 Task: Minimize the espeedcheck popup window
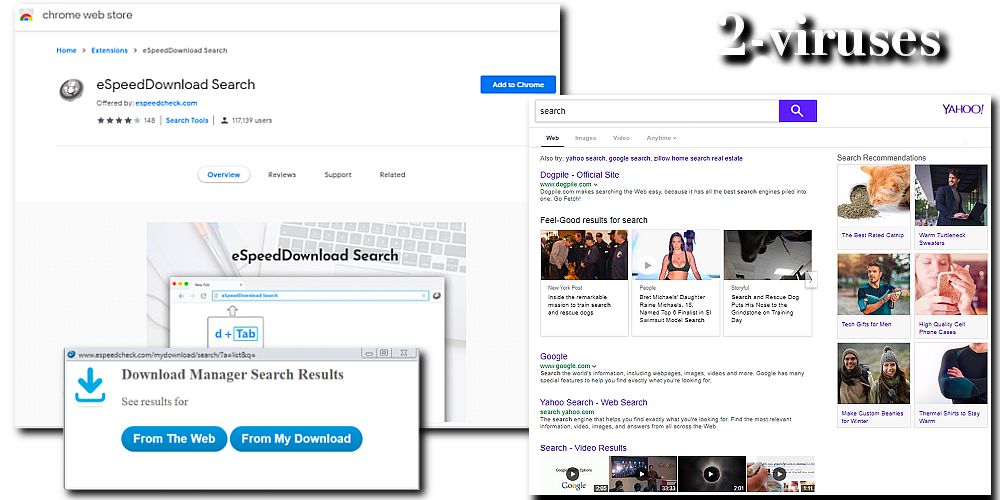[367, 353]
